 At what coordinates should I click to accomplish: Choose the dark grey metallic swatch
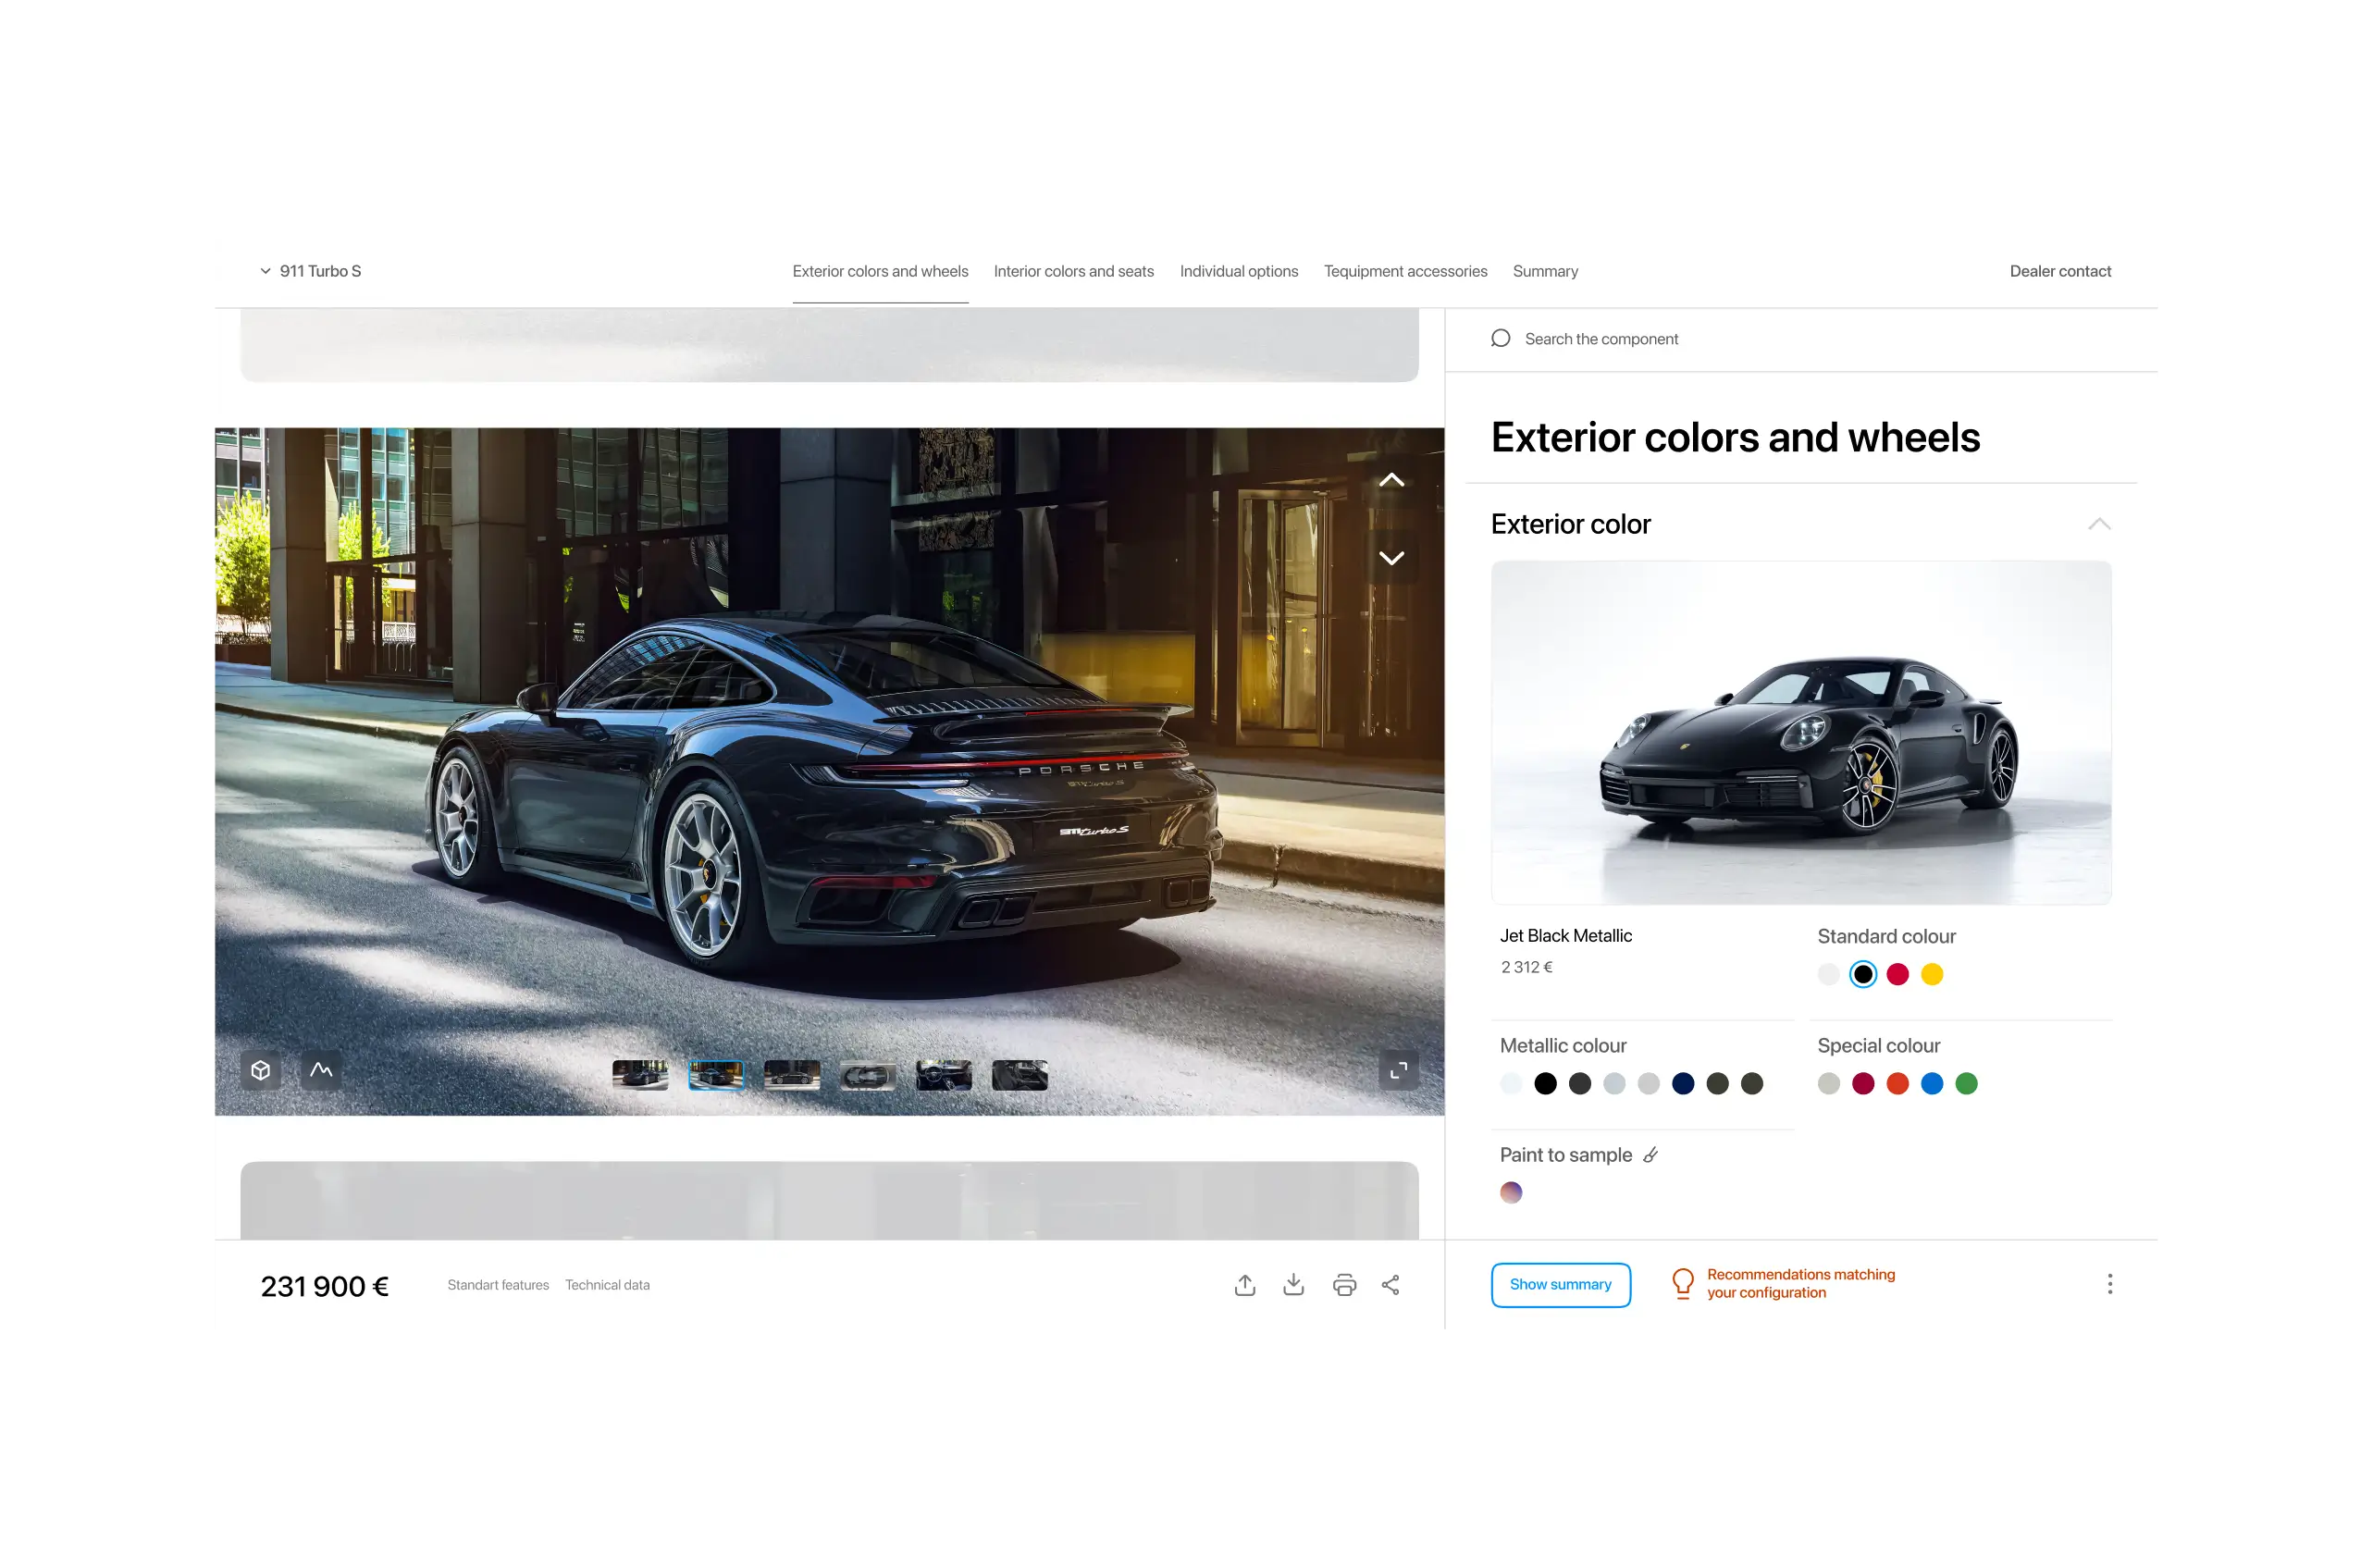[1579, 1083]
